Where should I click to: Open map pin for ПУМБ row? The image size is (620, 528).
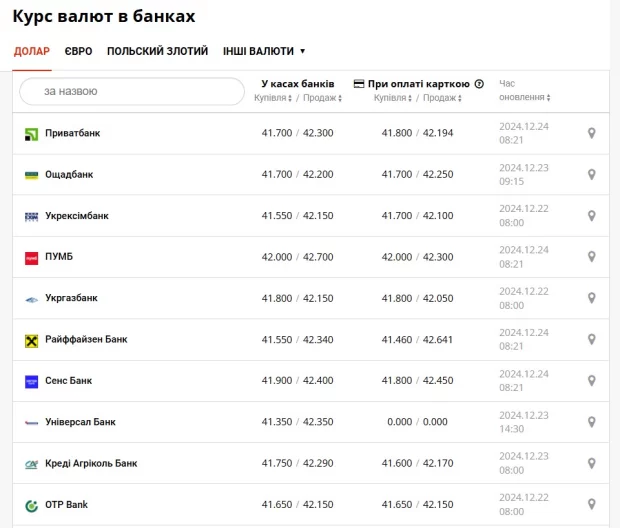pyautogui.click(x=591, y=257)
